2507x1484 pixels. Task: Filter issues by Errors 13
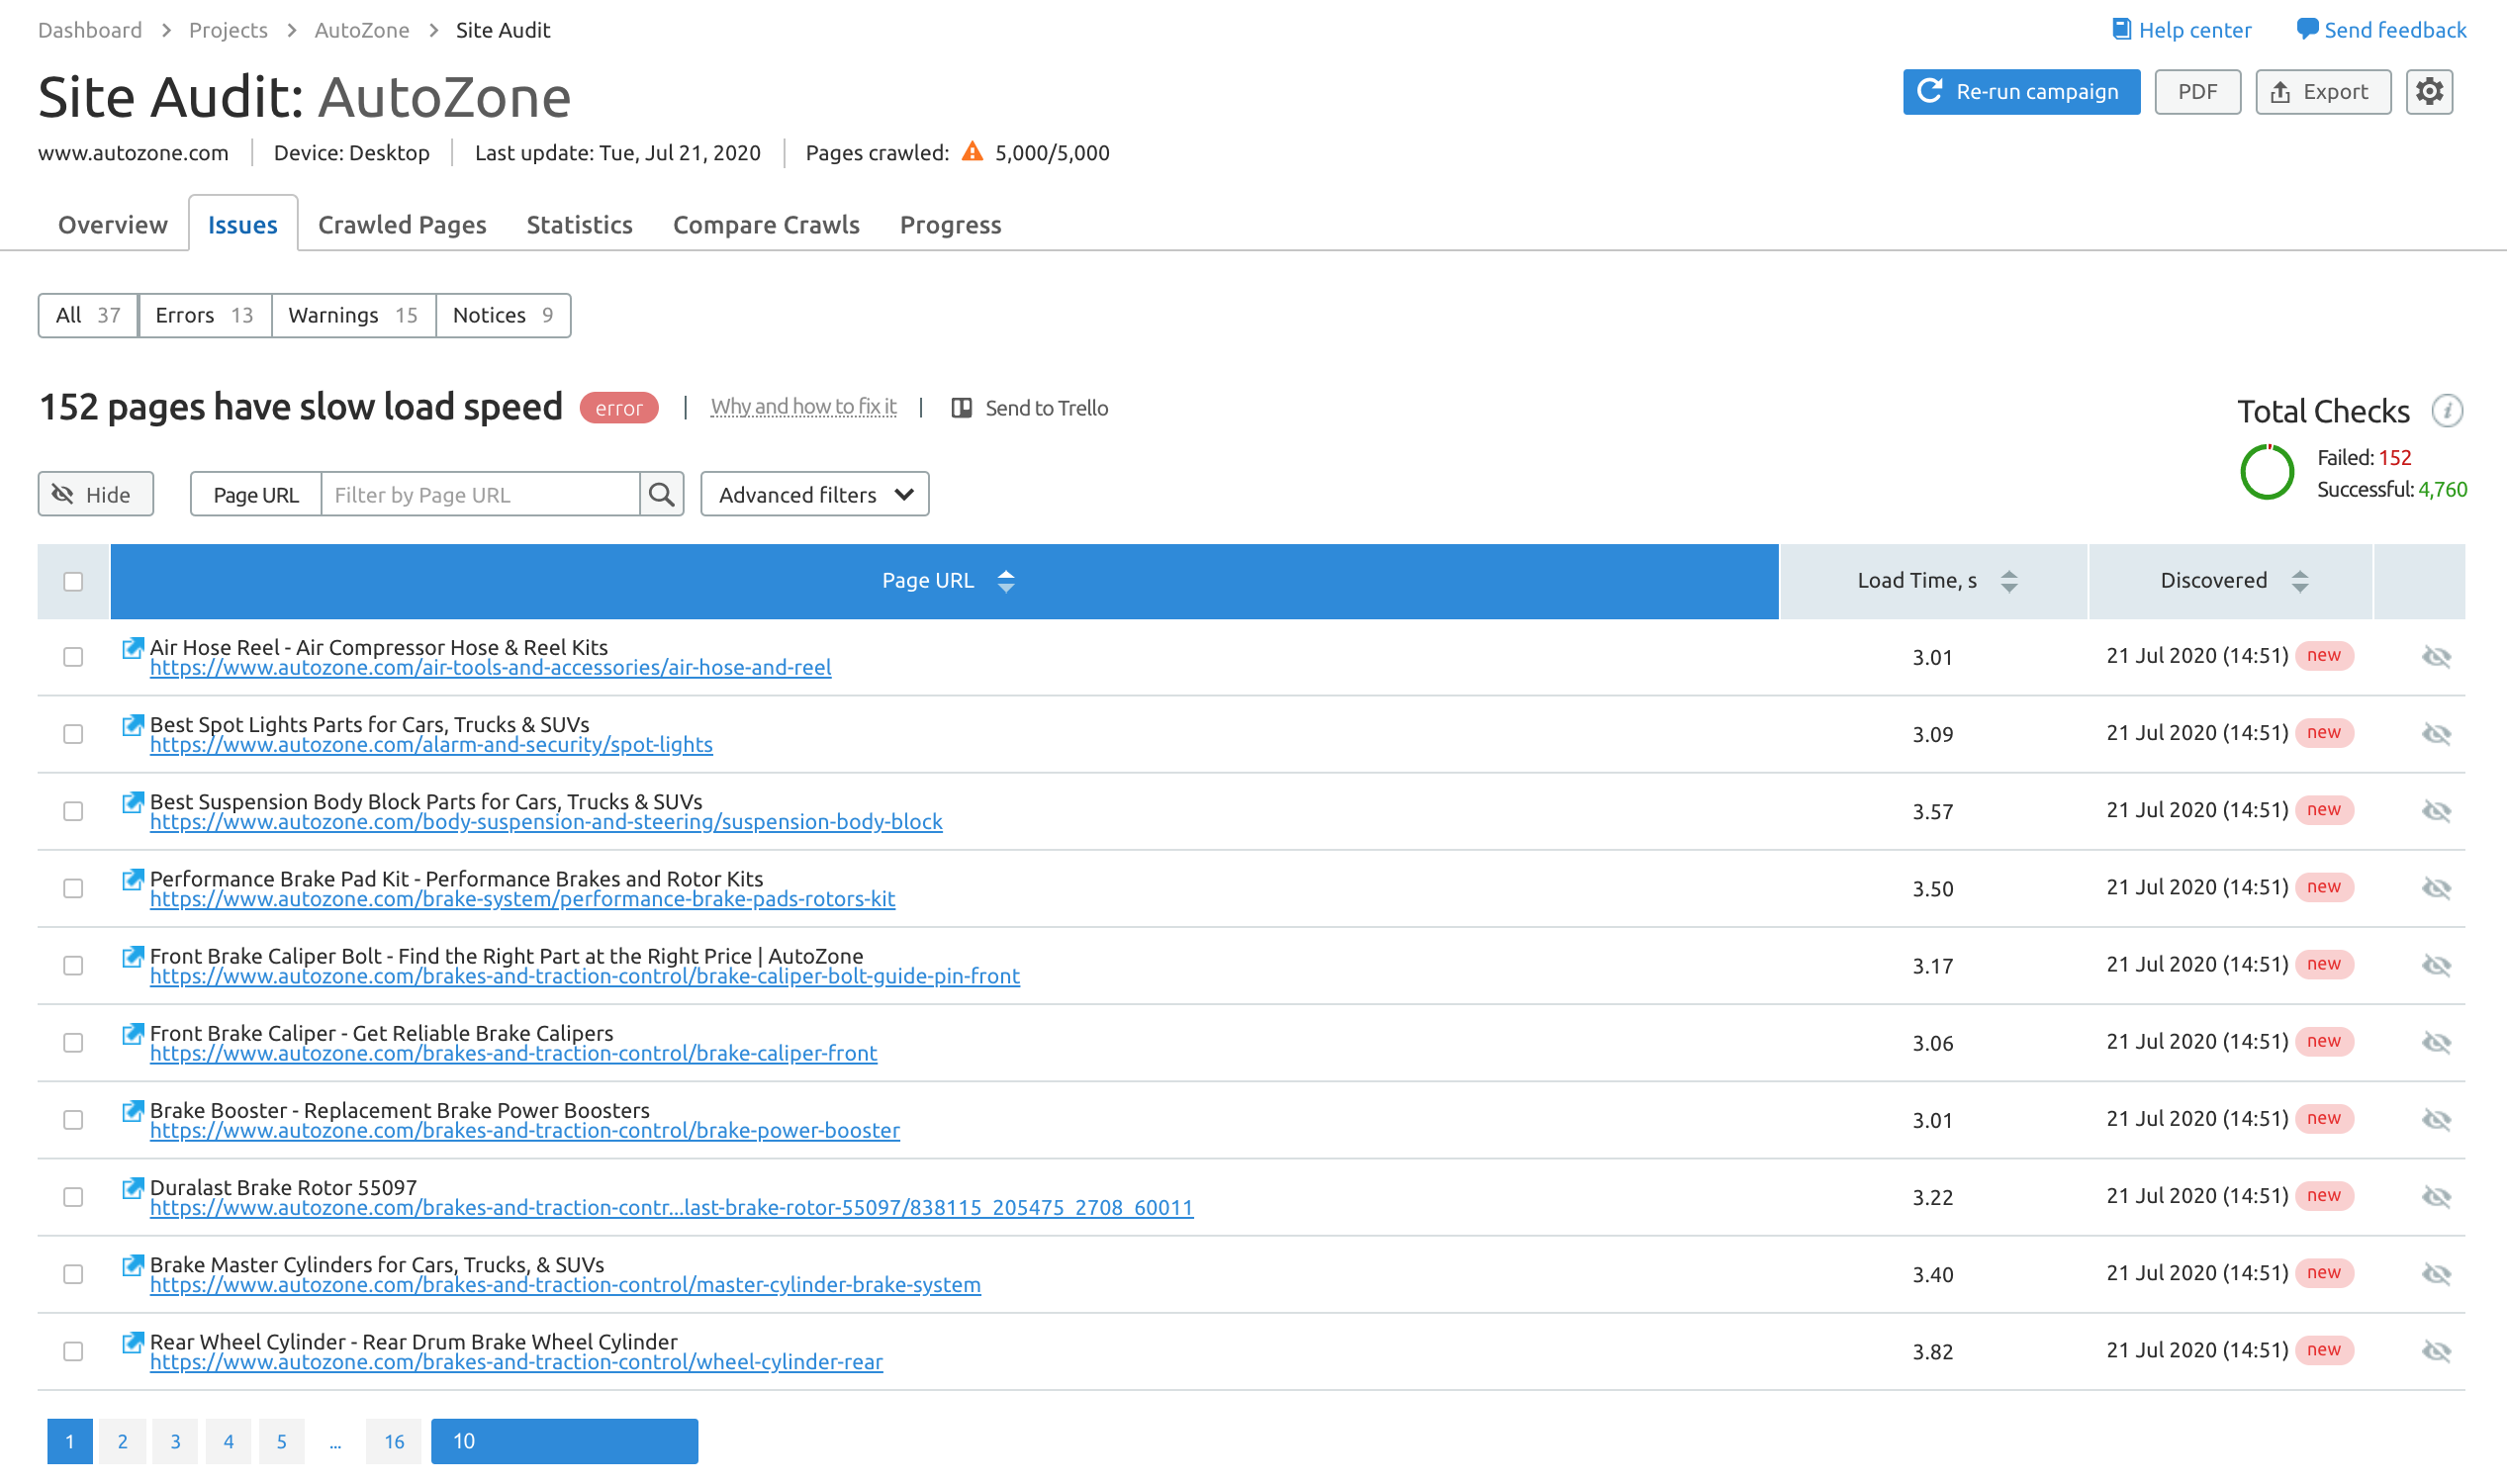click(x=204, y=315)
